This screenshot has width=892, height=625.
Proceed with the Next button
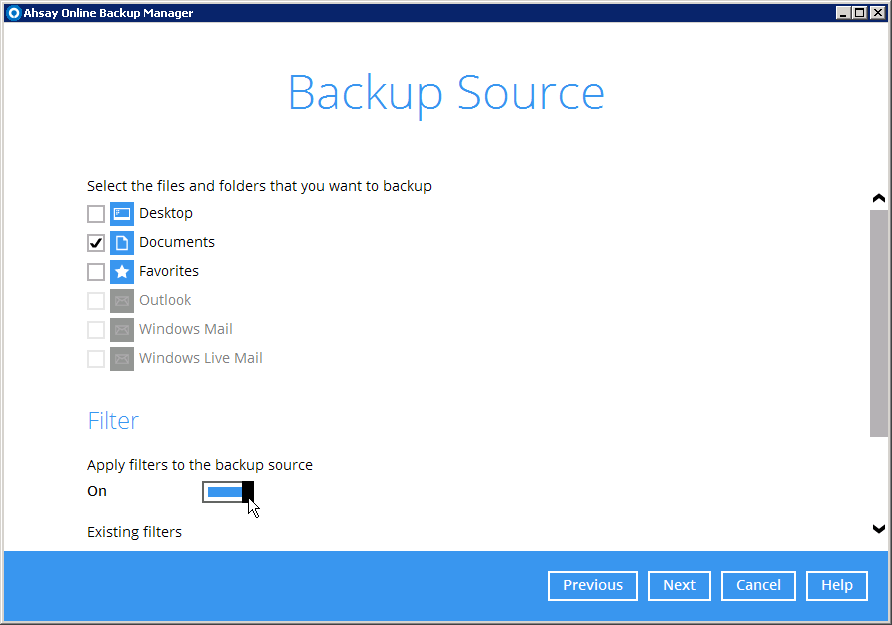coord(679,585)
